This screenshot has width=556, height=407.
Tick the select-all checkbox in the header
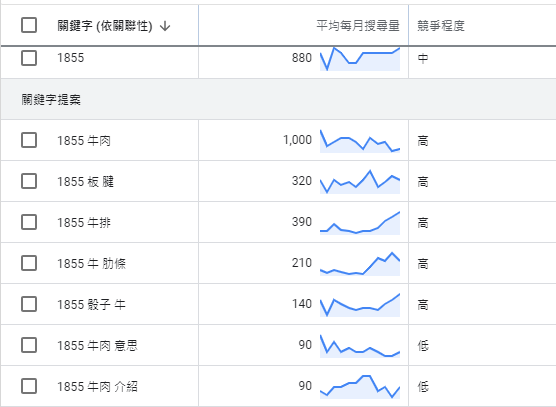click(29, 25)
